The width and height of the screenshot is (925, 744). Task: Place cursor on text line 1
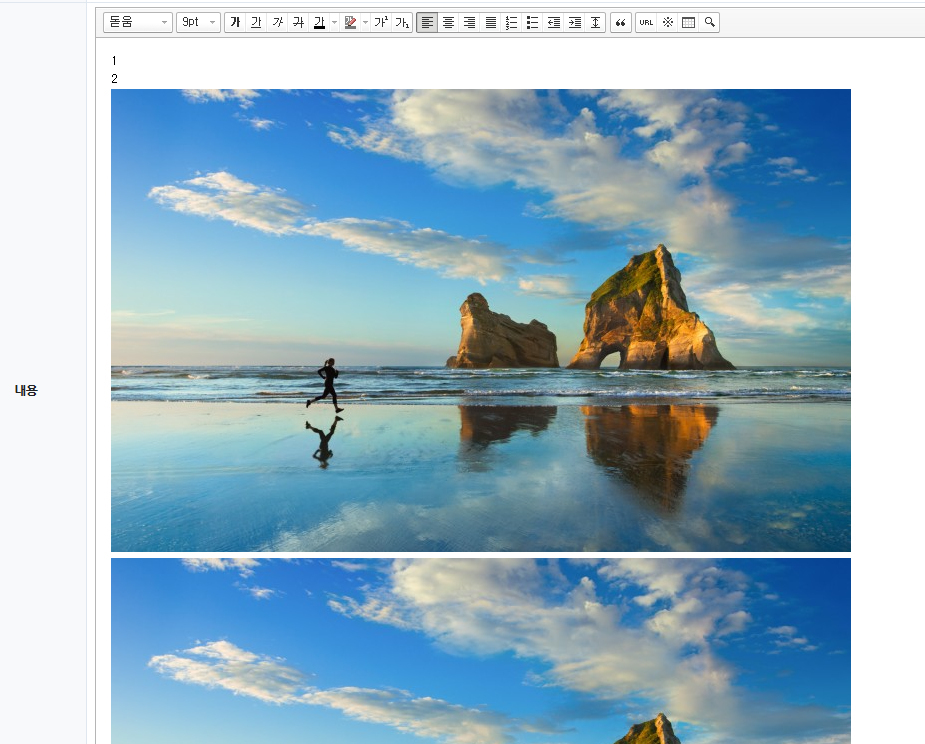point(114,61)
